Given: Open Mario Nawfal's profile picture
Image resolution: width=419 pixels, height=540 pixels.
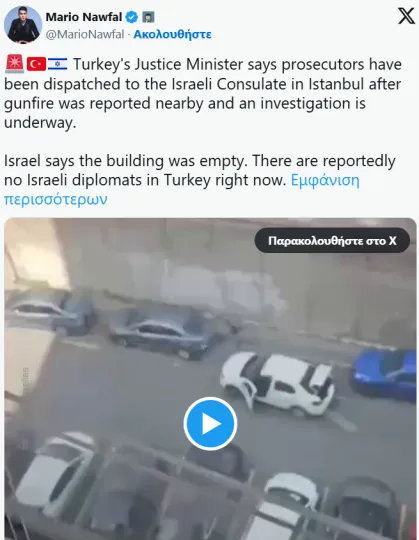Looking at the screenshot, I should [23, 24].
